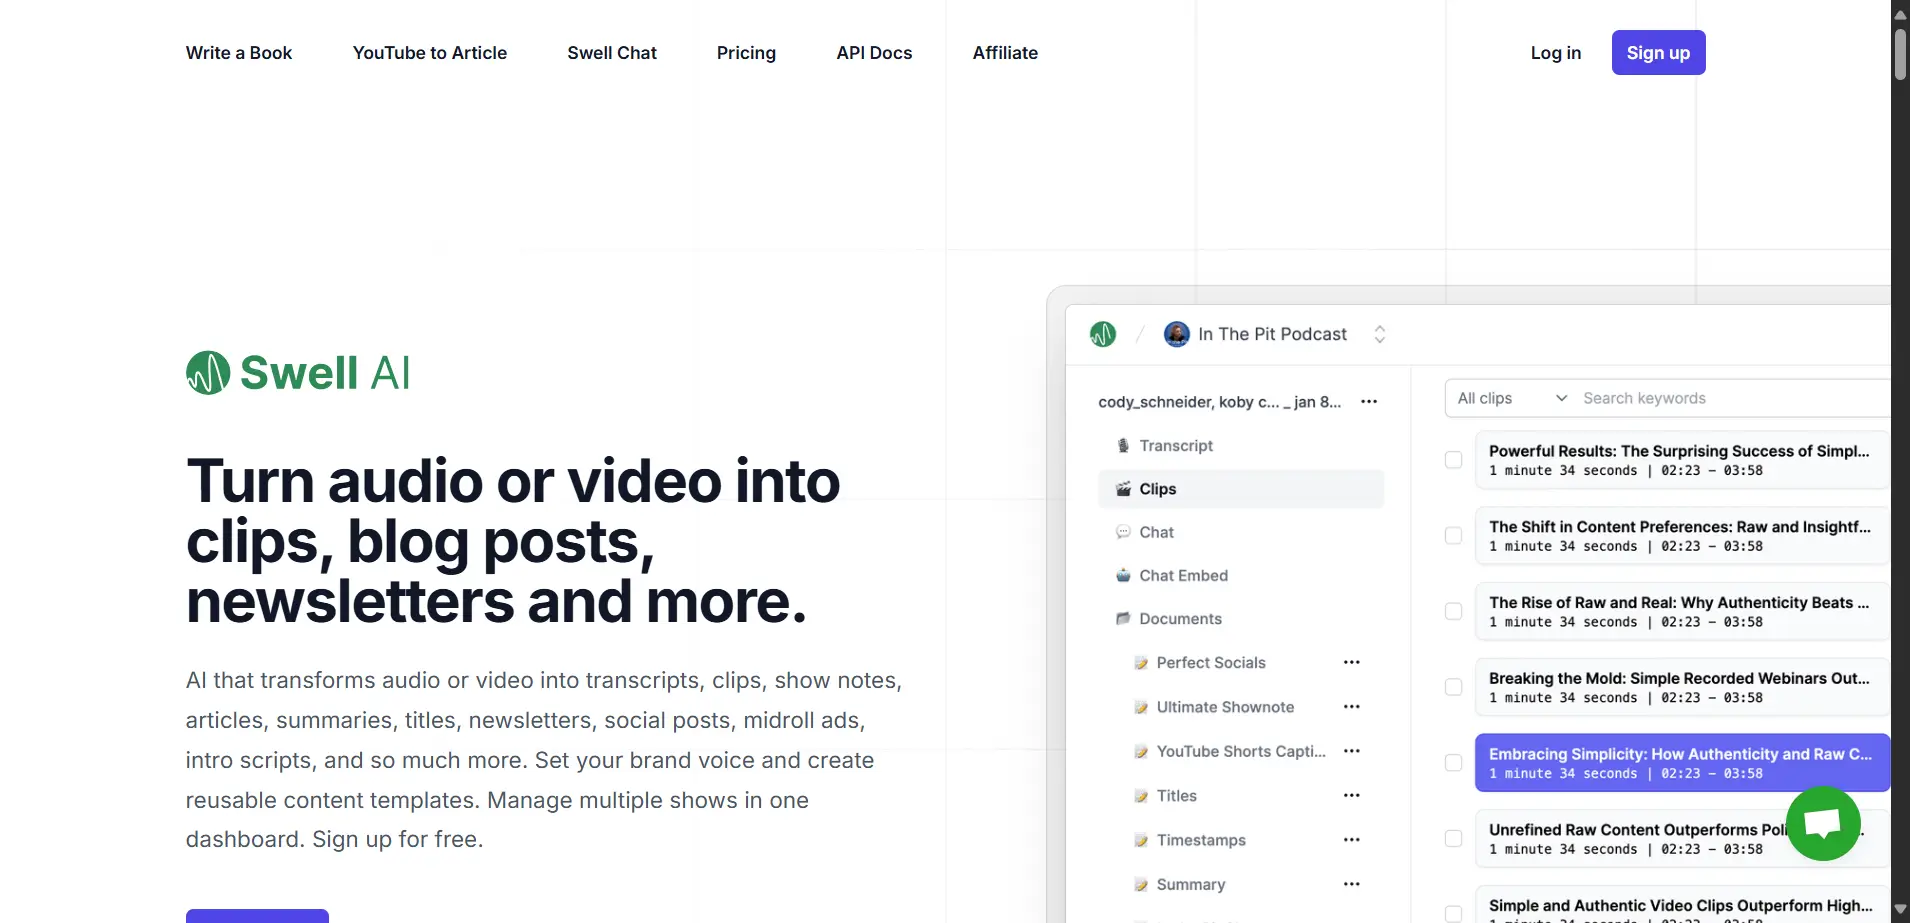Click the page's vertical scrollbar thumb
1910x923 pixels.
1900,55
